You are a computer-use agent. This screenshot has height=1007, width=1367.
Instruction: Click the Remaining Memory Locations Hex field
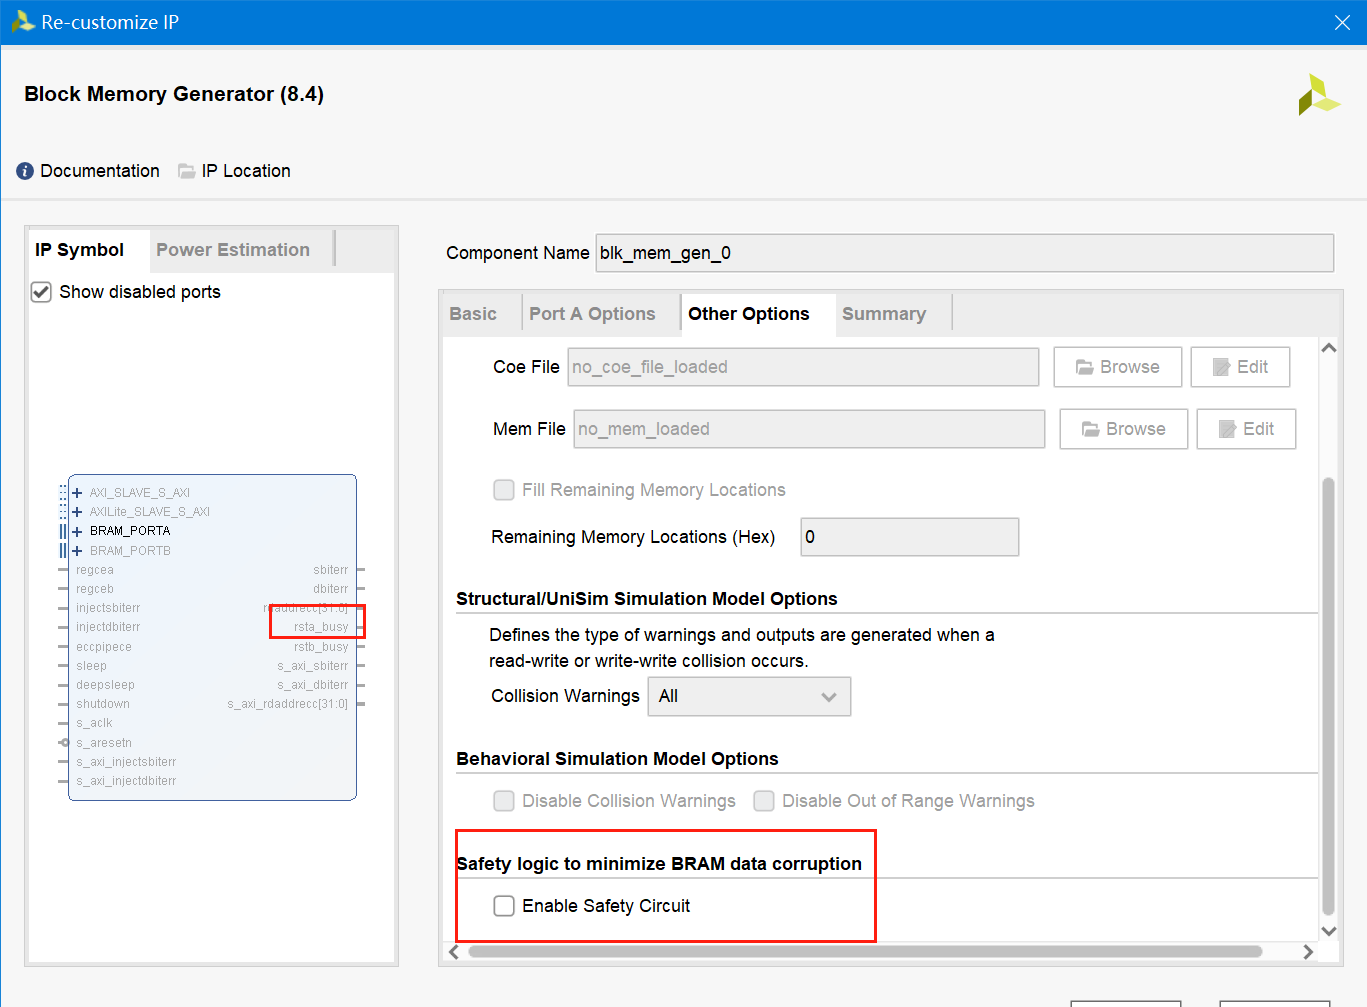(x=910, y=537)
